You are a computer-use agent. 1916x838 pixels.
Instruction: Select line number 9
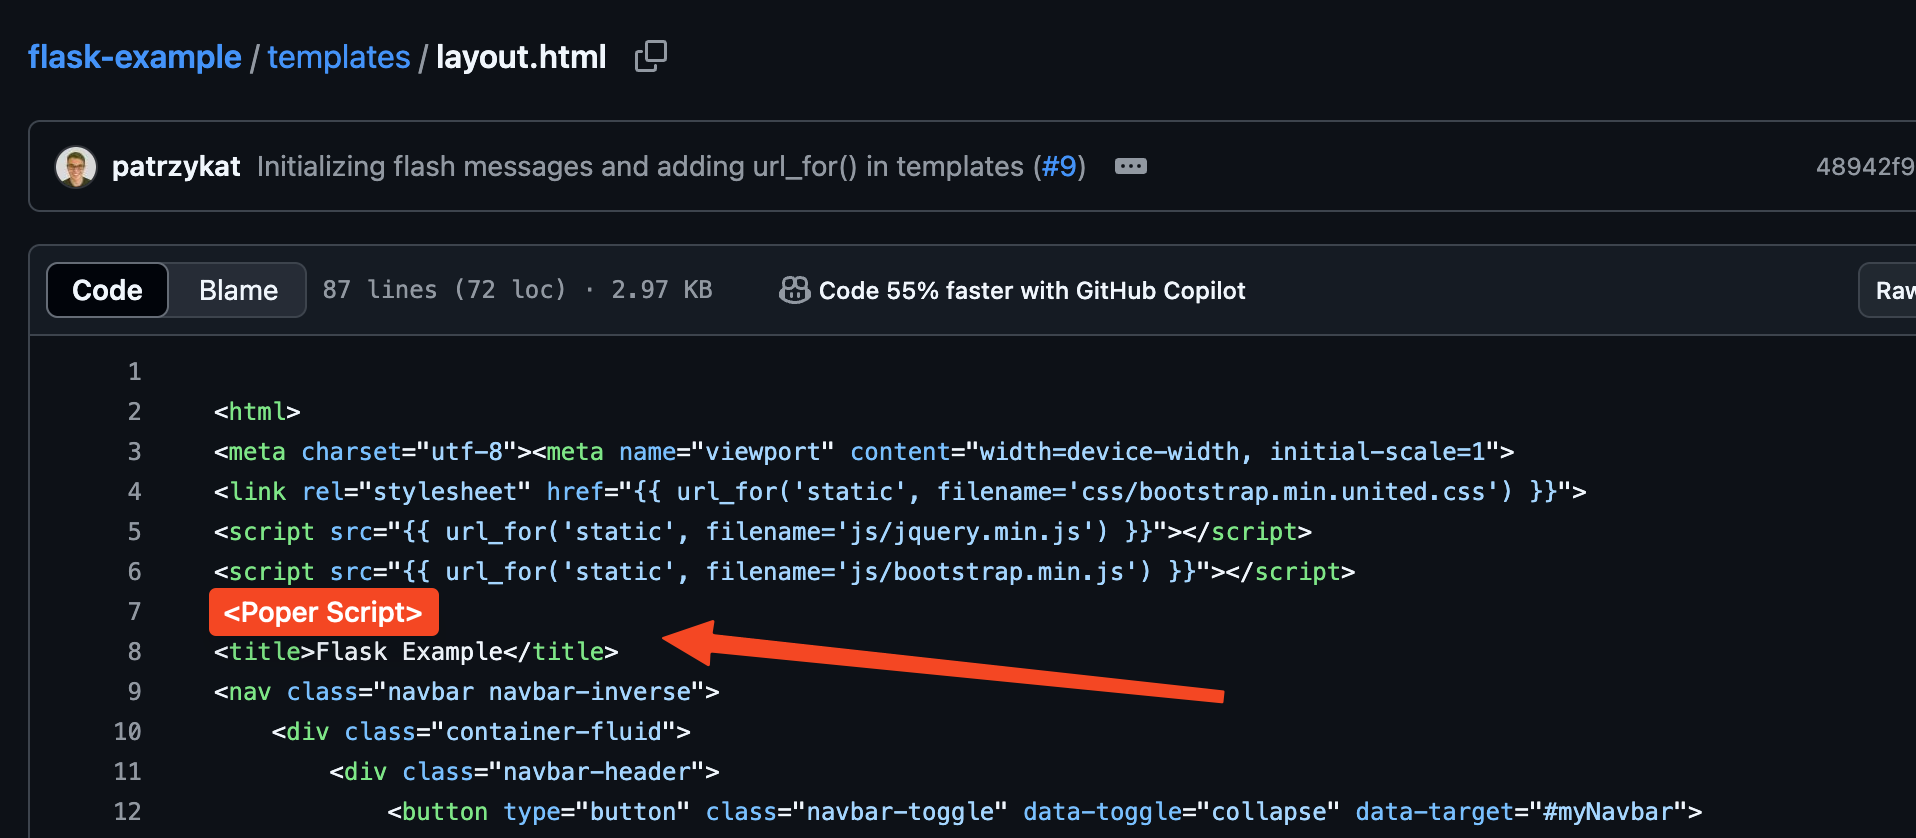point(134,692)
